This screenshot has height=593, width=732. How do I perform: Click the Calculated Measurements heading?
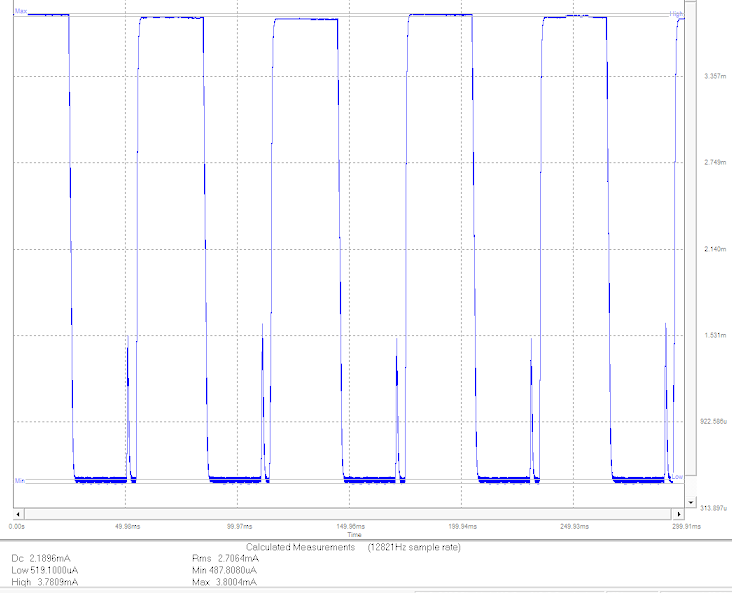(301, 547)
